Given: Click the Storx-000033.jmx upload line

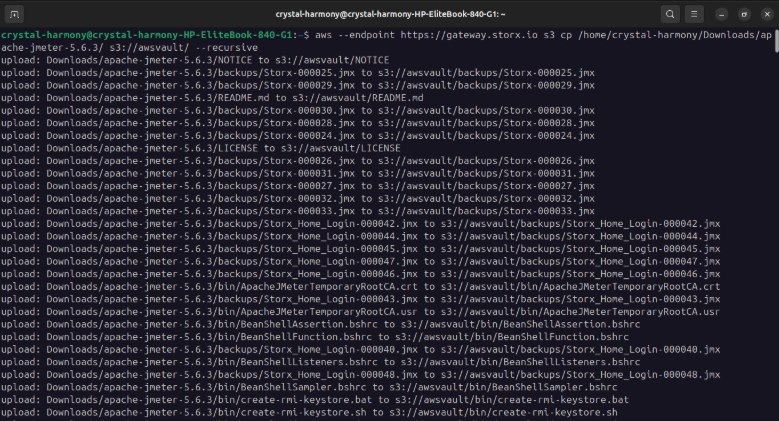Looking at the screenshot, I should pos(298,211).
